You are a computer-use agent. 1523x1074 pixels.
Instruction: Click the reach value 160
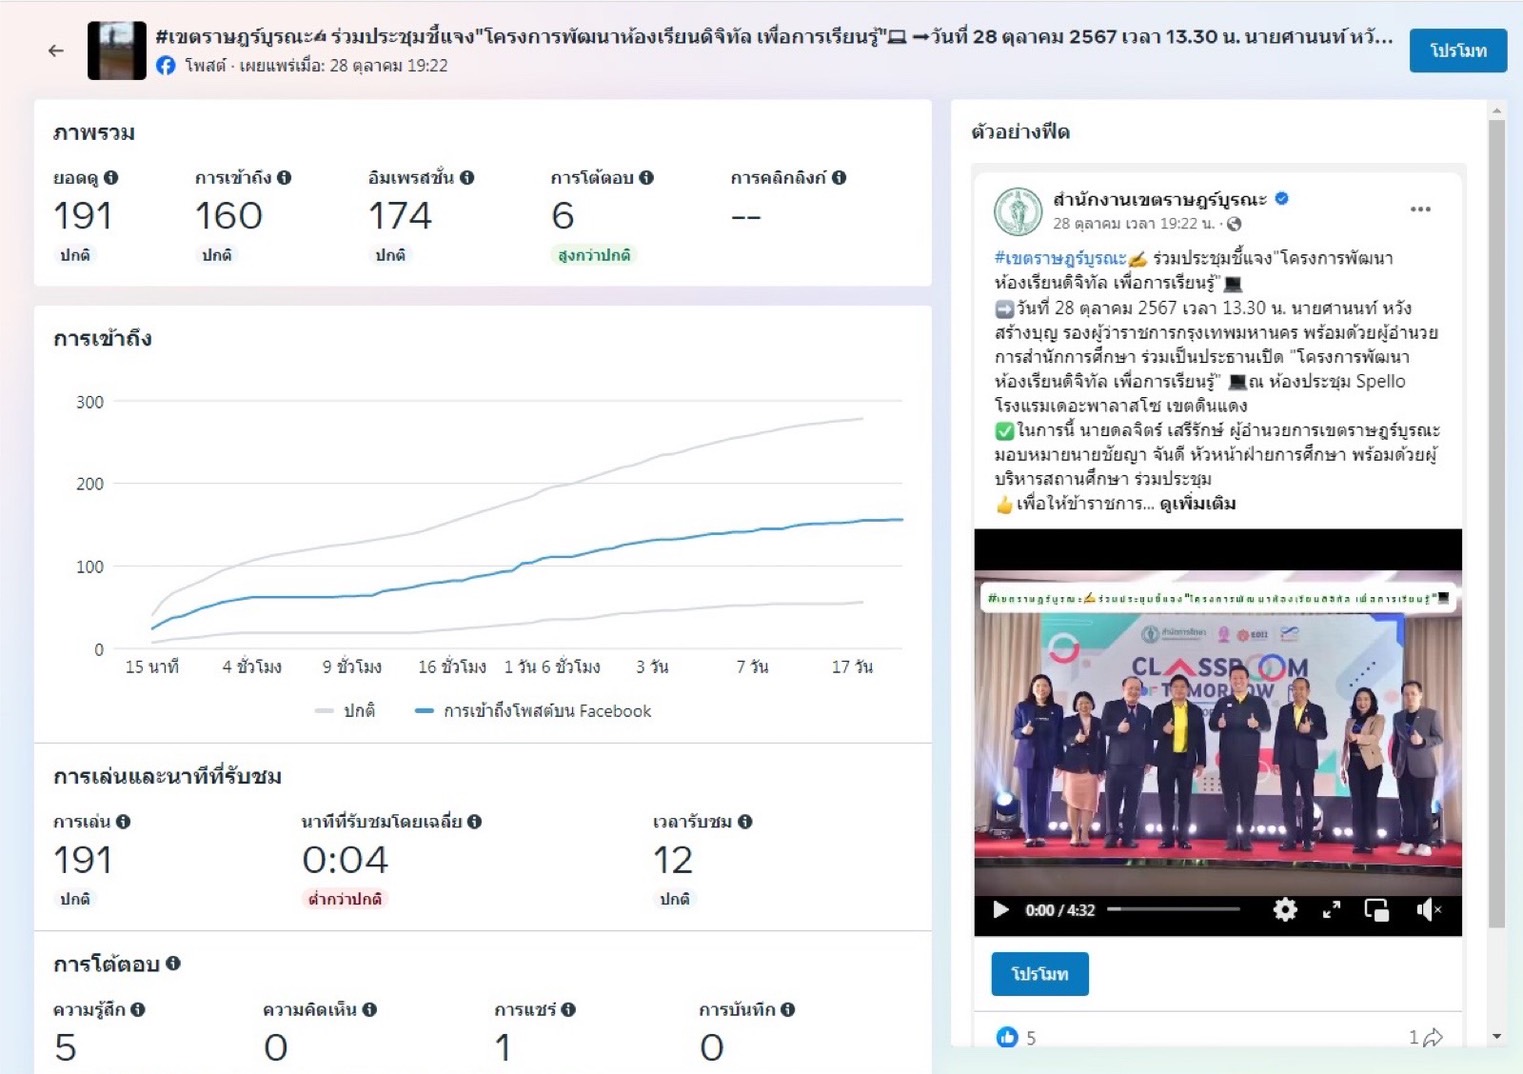click(229, 216)
